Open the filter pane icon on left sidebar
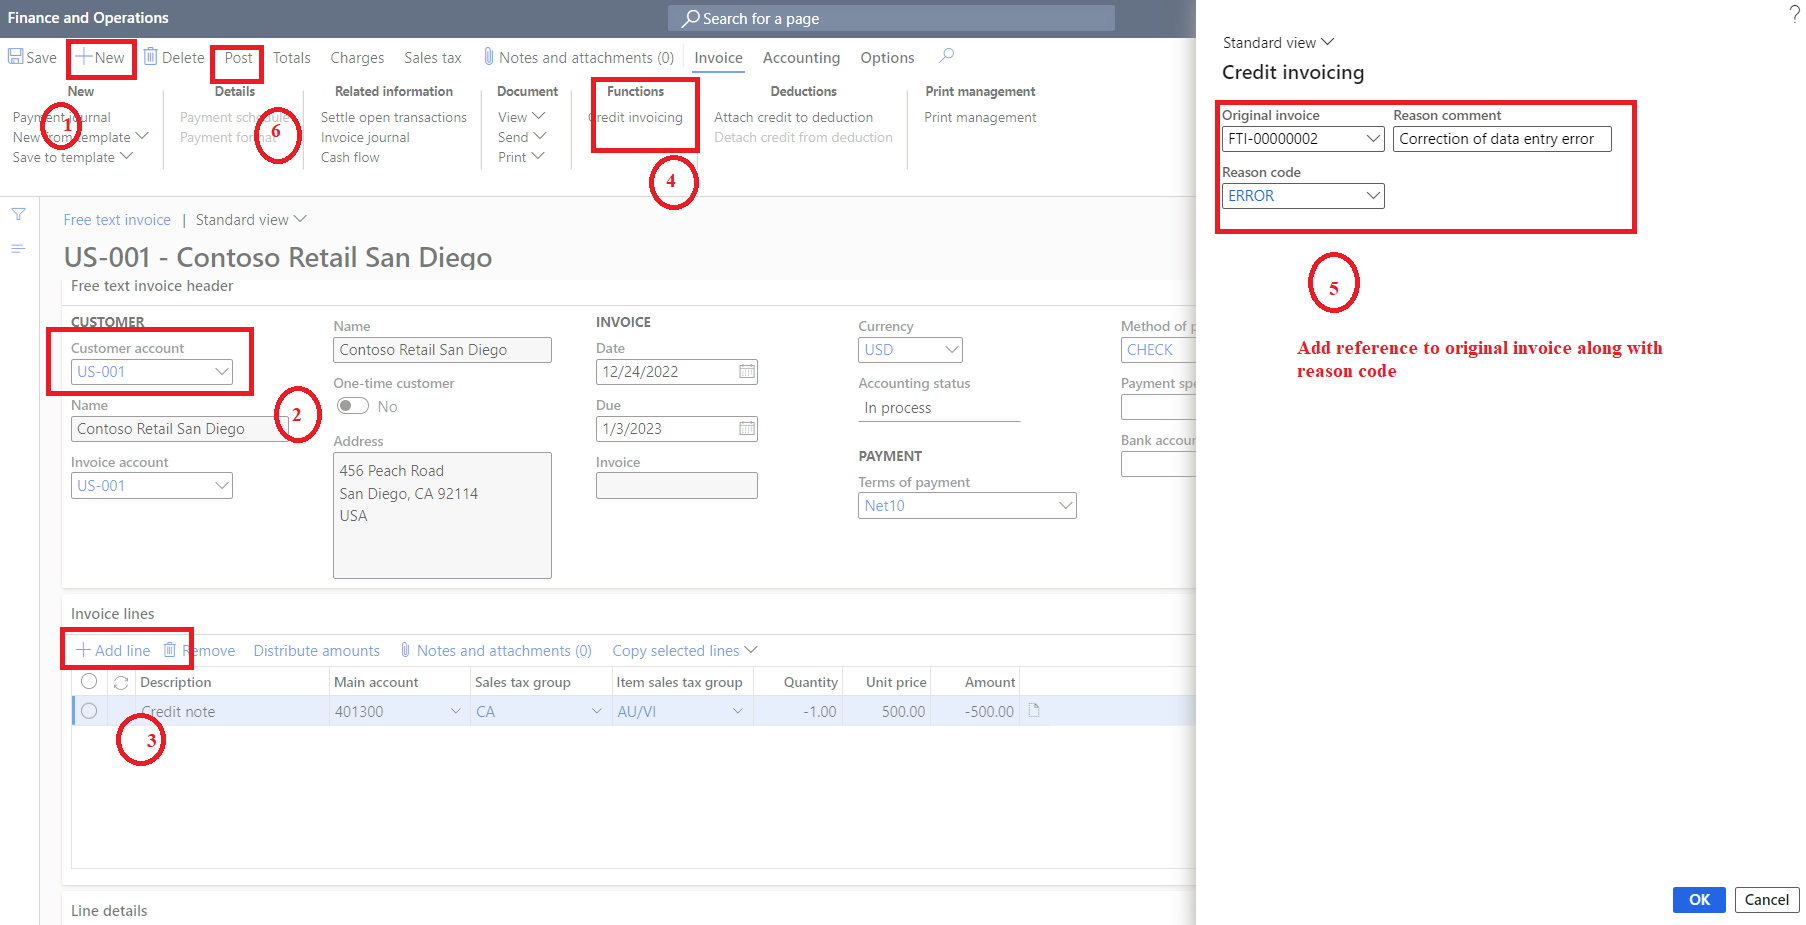1806x925 pixels. tap(18, 214)
